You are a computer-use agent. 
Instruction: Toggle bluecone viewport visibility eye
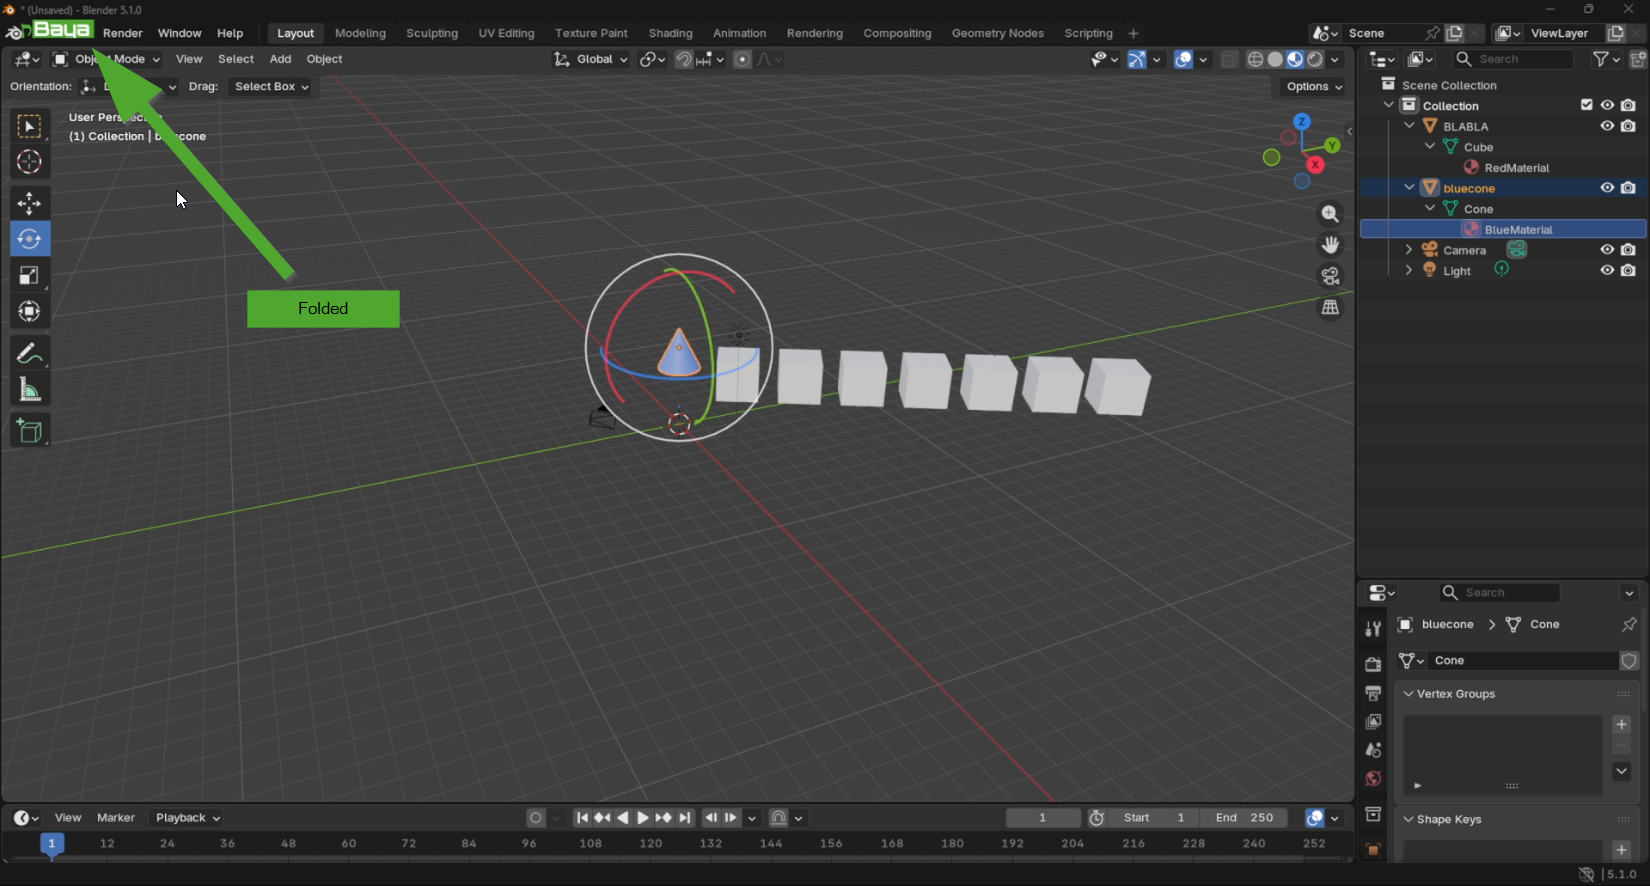click(1607, 188)
